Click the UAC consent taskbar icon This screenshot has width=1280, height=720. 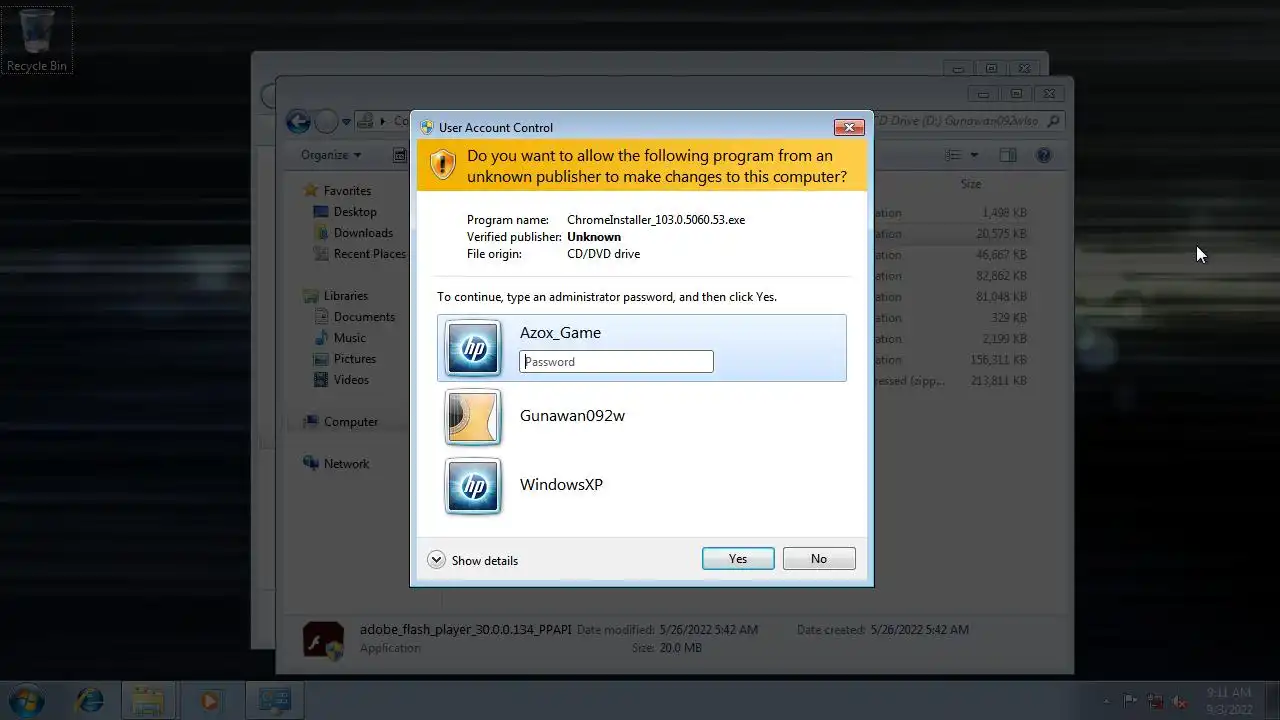tap(275, 701)
